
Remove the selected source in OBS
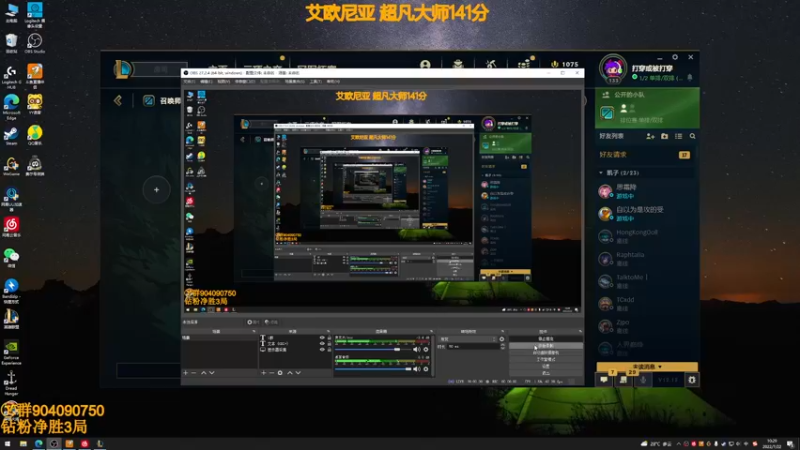271,373
